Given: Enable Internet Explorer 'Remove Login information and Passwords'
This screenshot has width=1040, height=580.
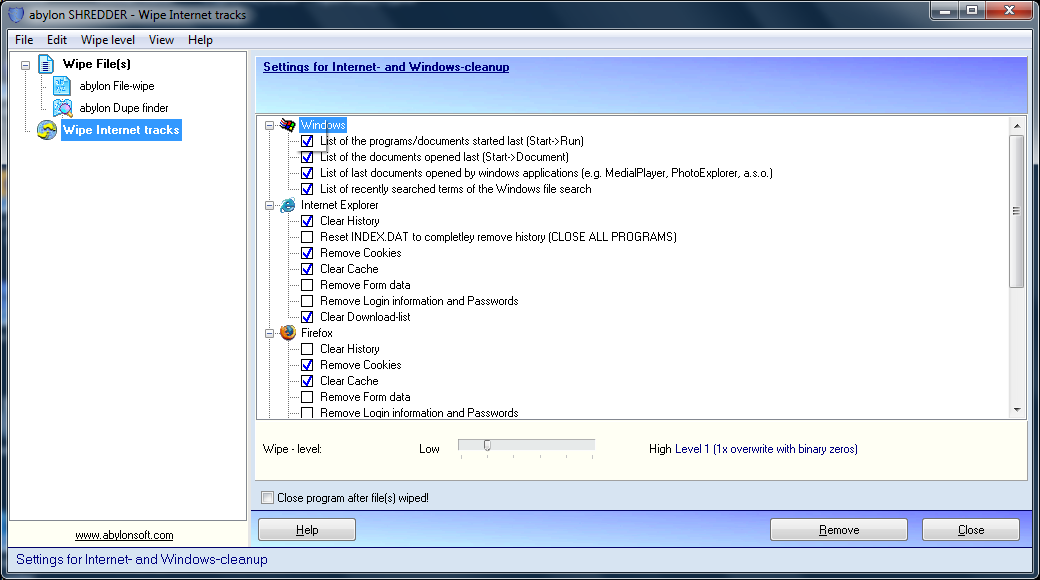Looking at the screenshot, I should (x=307, y=301).
